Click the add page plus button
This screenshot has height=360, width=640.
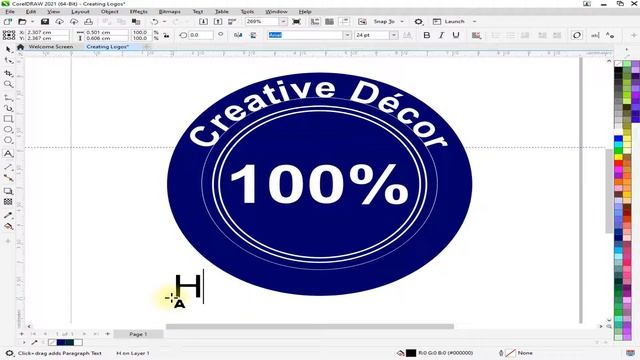[x=108, y=334]
